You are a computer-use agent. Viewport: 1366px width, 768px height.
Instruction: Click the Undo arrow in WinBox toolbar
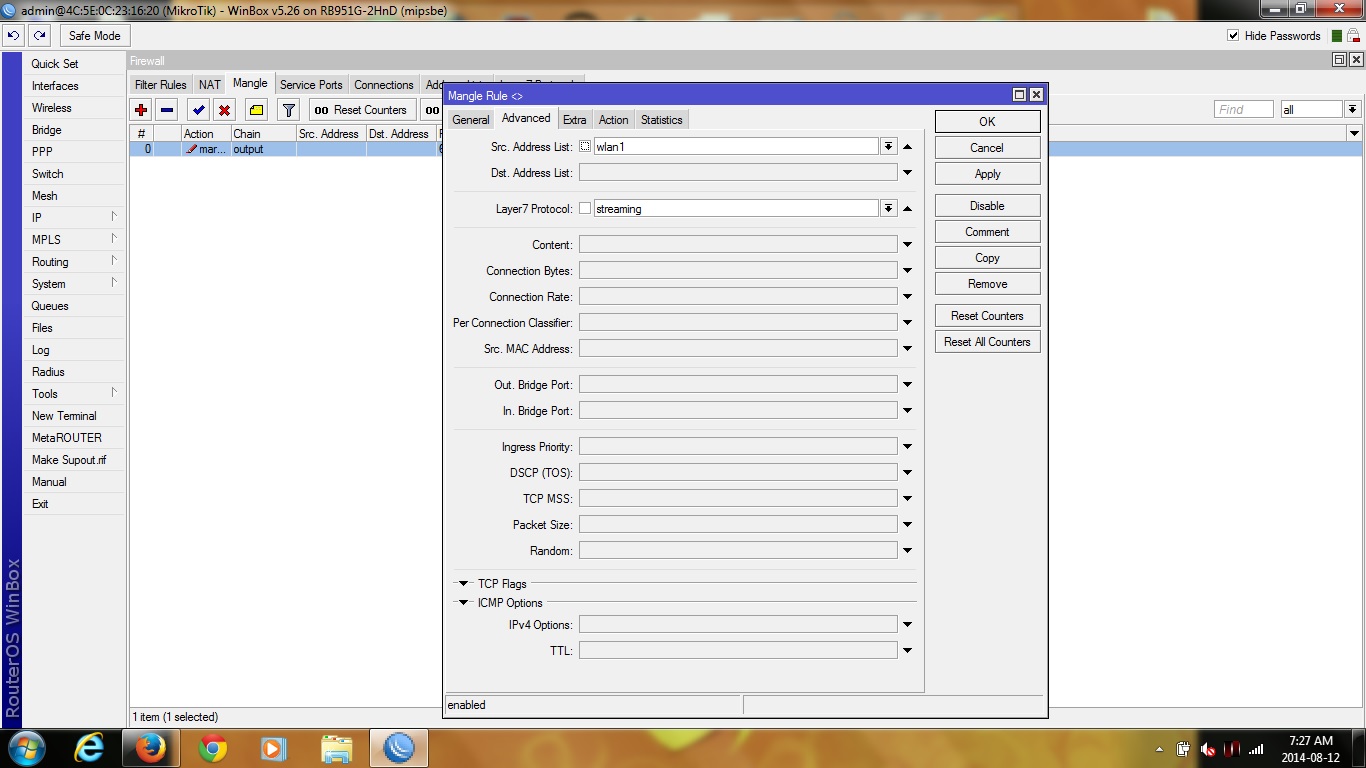[x=13, y=35]
